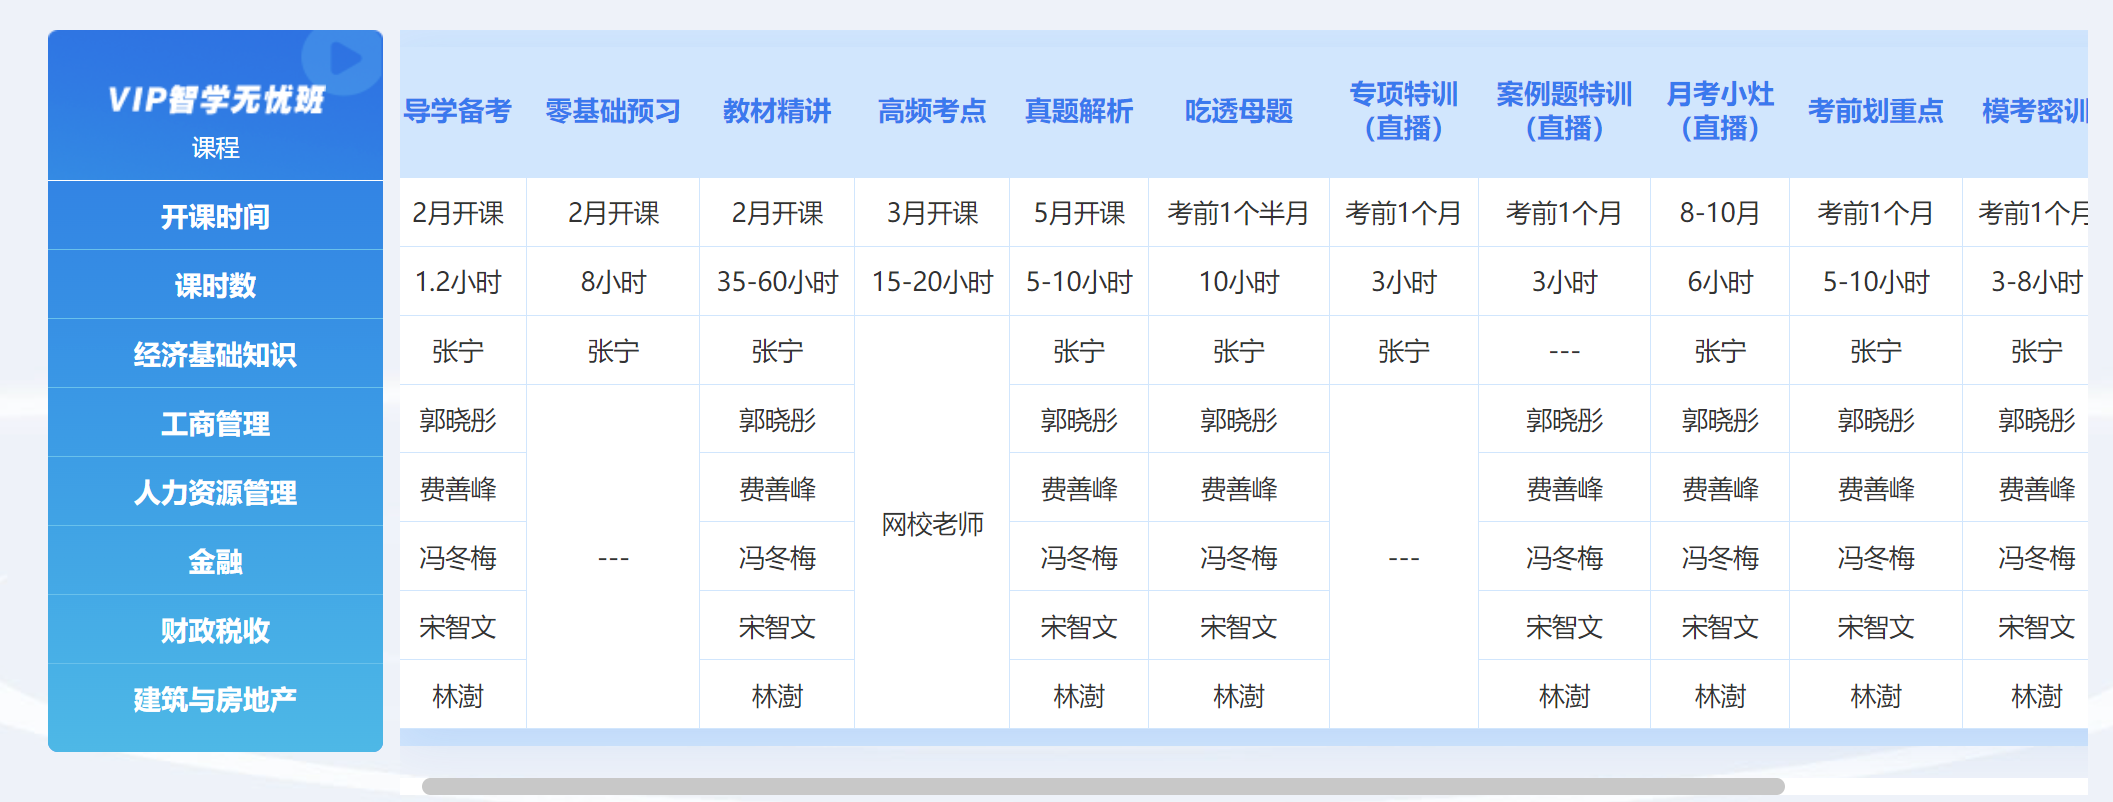Click the 8-10月 start time cell

(x=1720, y=213)
